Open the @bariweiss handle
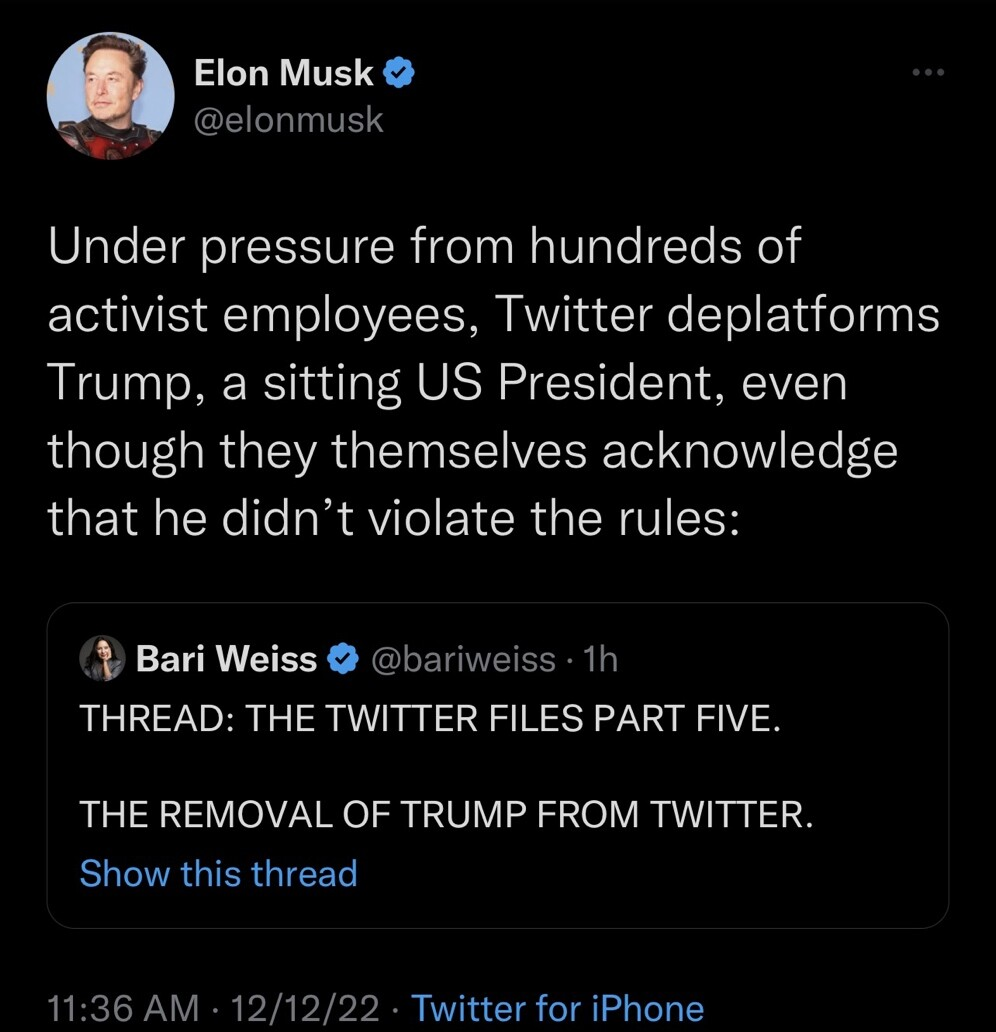This screenshot has width=996, height=1032. pos(463,659)
